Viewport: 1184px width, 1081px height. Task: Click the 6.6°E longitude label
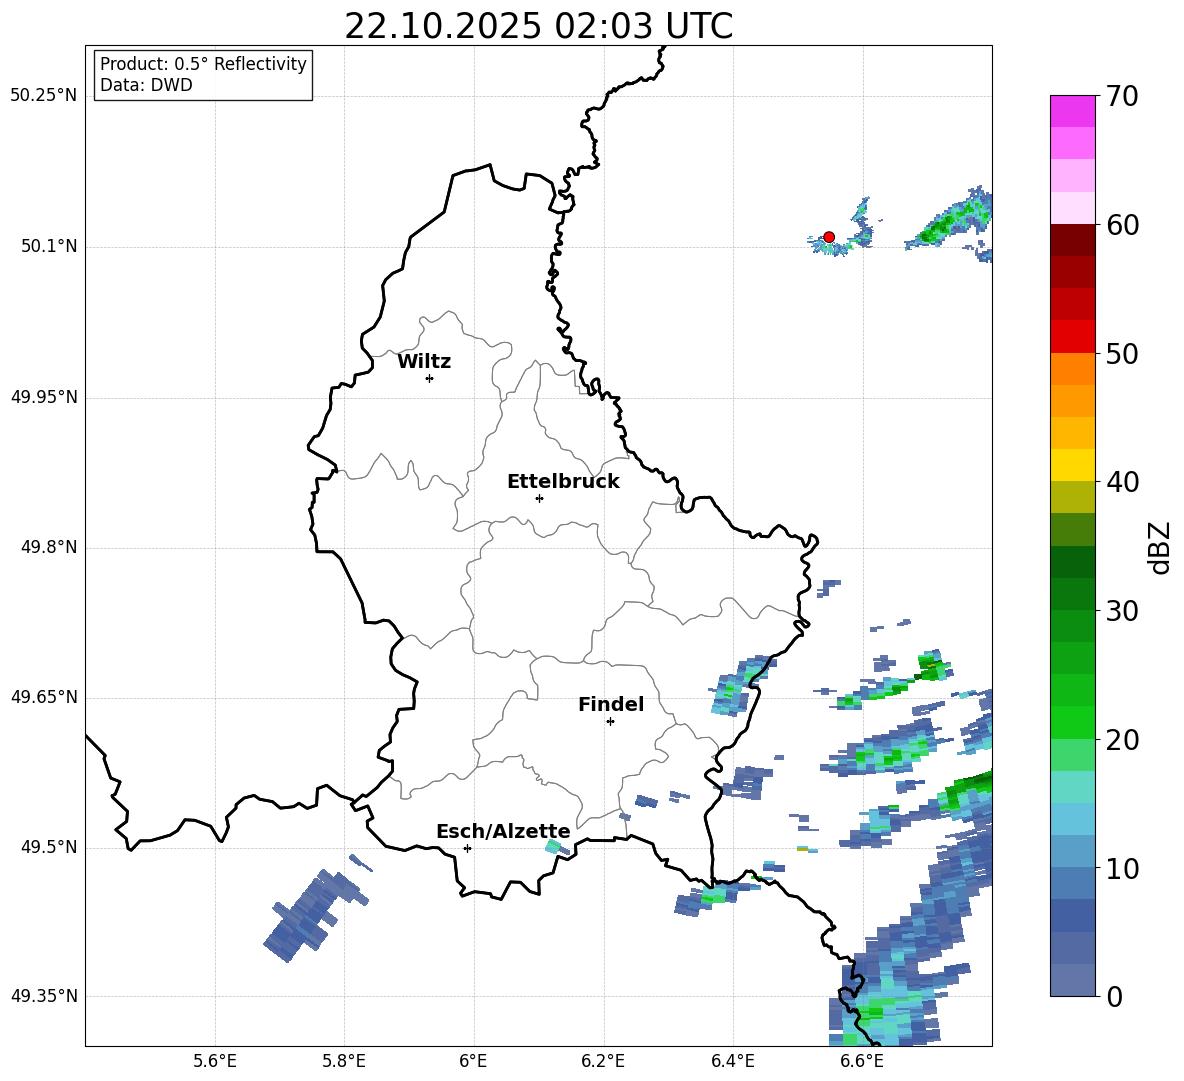click(x=862, y=1061)
